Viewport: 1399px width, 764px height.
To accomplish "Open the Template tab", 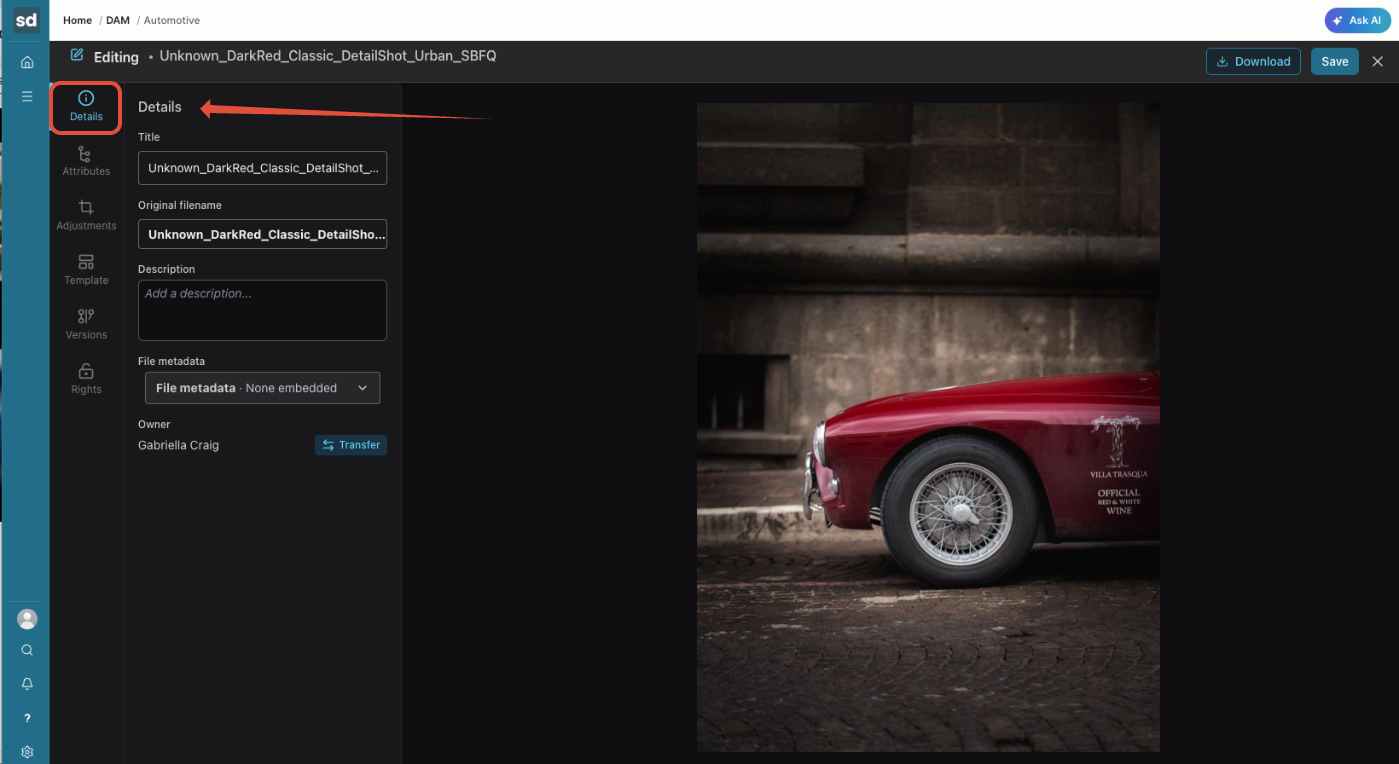I will click(x=86, y=271).
